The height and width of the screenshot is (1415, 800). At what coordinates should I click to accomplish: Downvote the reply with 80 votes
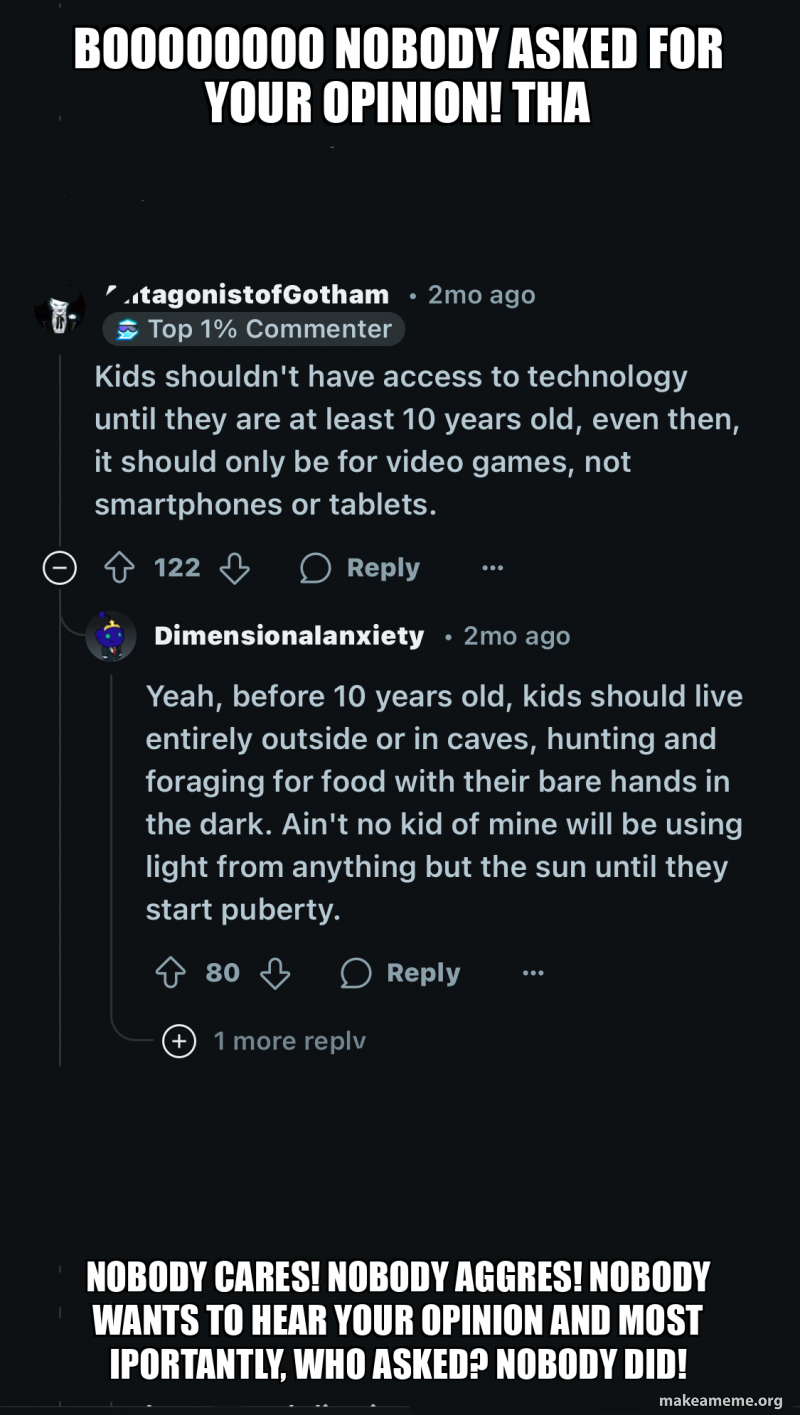275,974
